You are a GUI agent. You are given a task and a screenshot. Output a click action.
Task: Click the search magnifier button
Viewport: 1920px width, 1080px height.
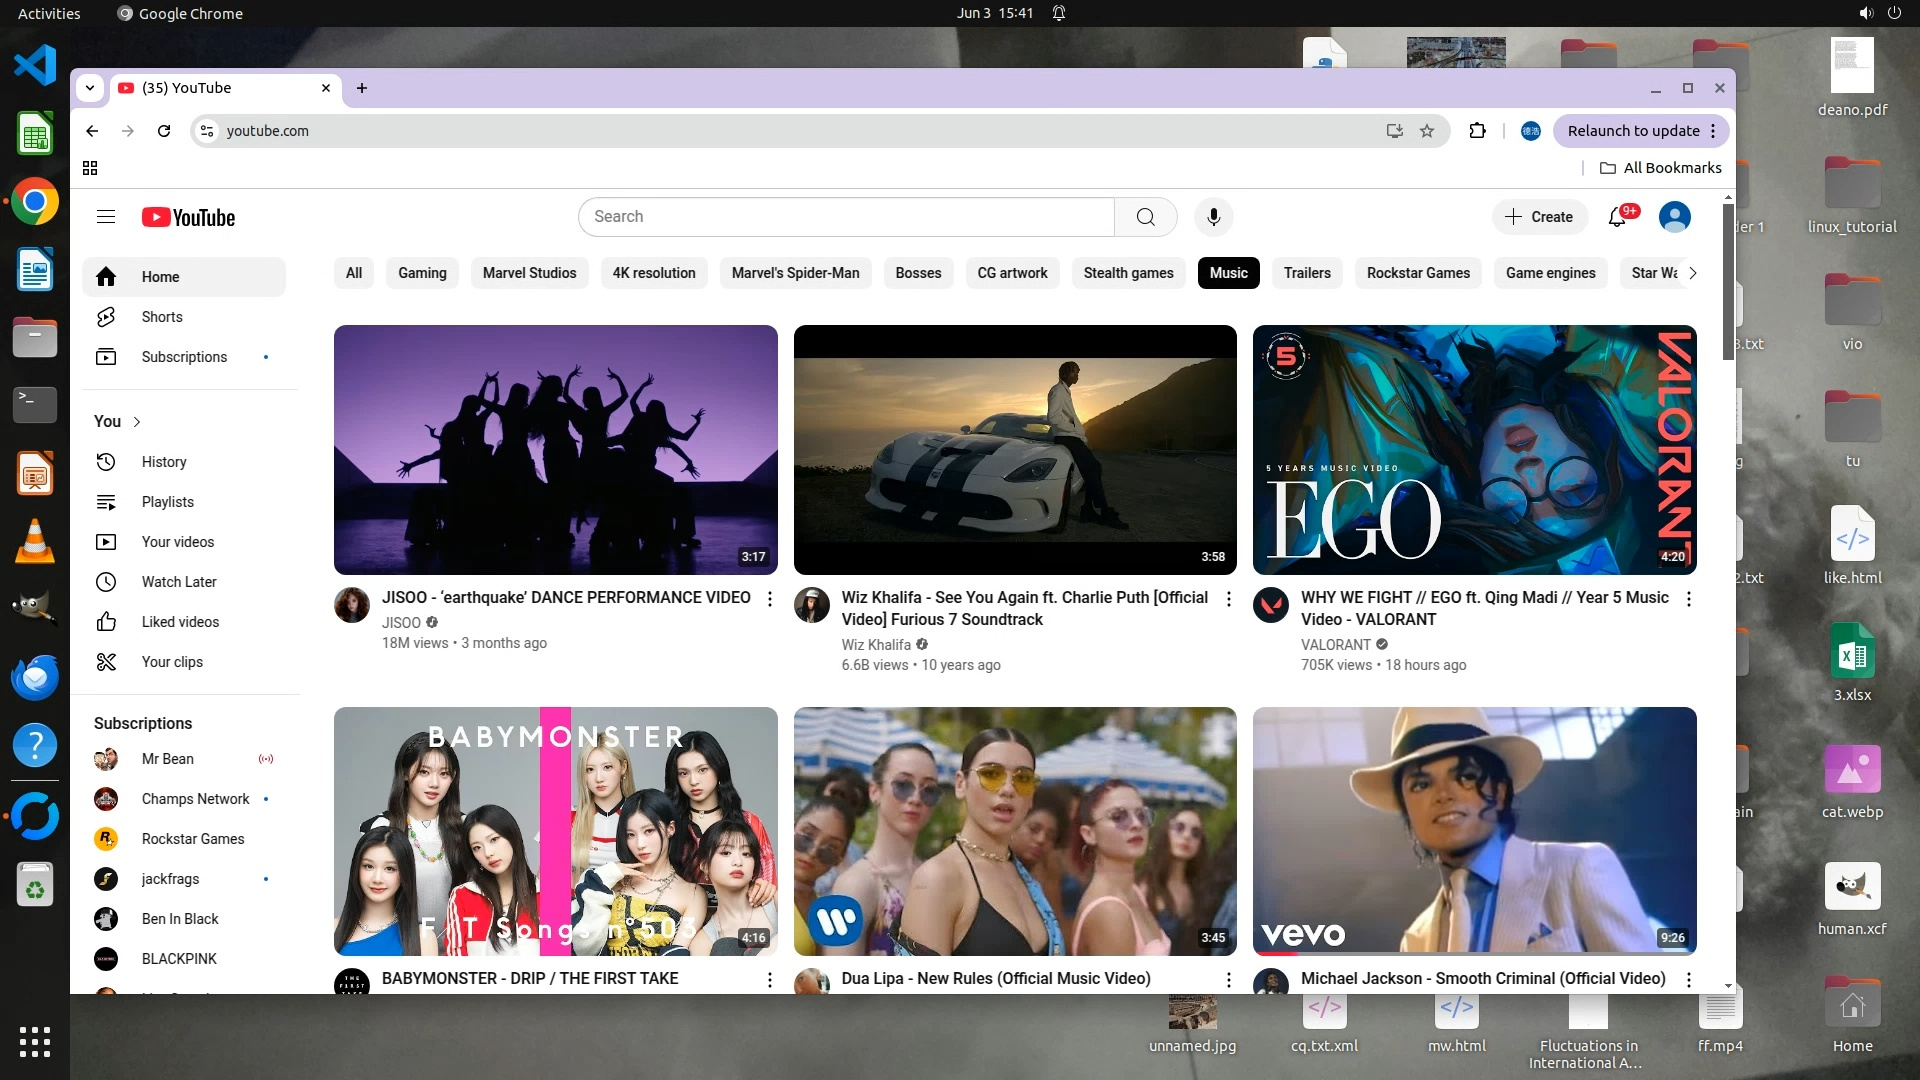[1145, 217]
